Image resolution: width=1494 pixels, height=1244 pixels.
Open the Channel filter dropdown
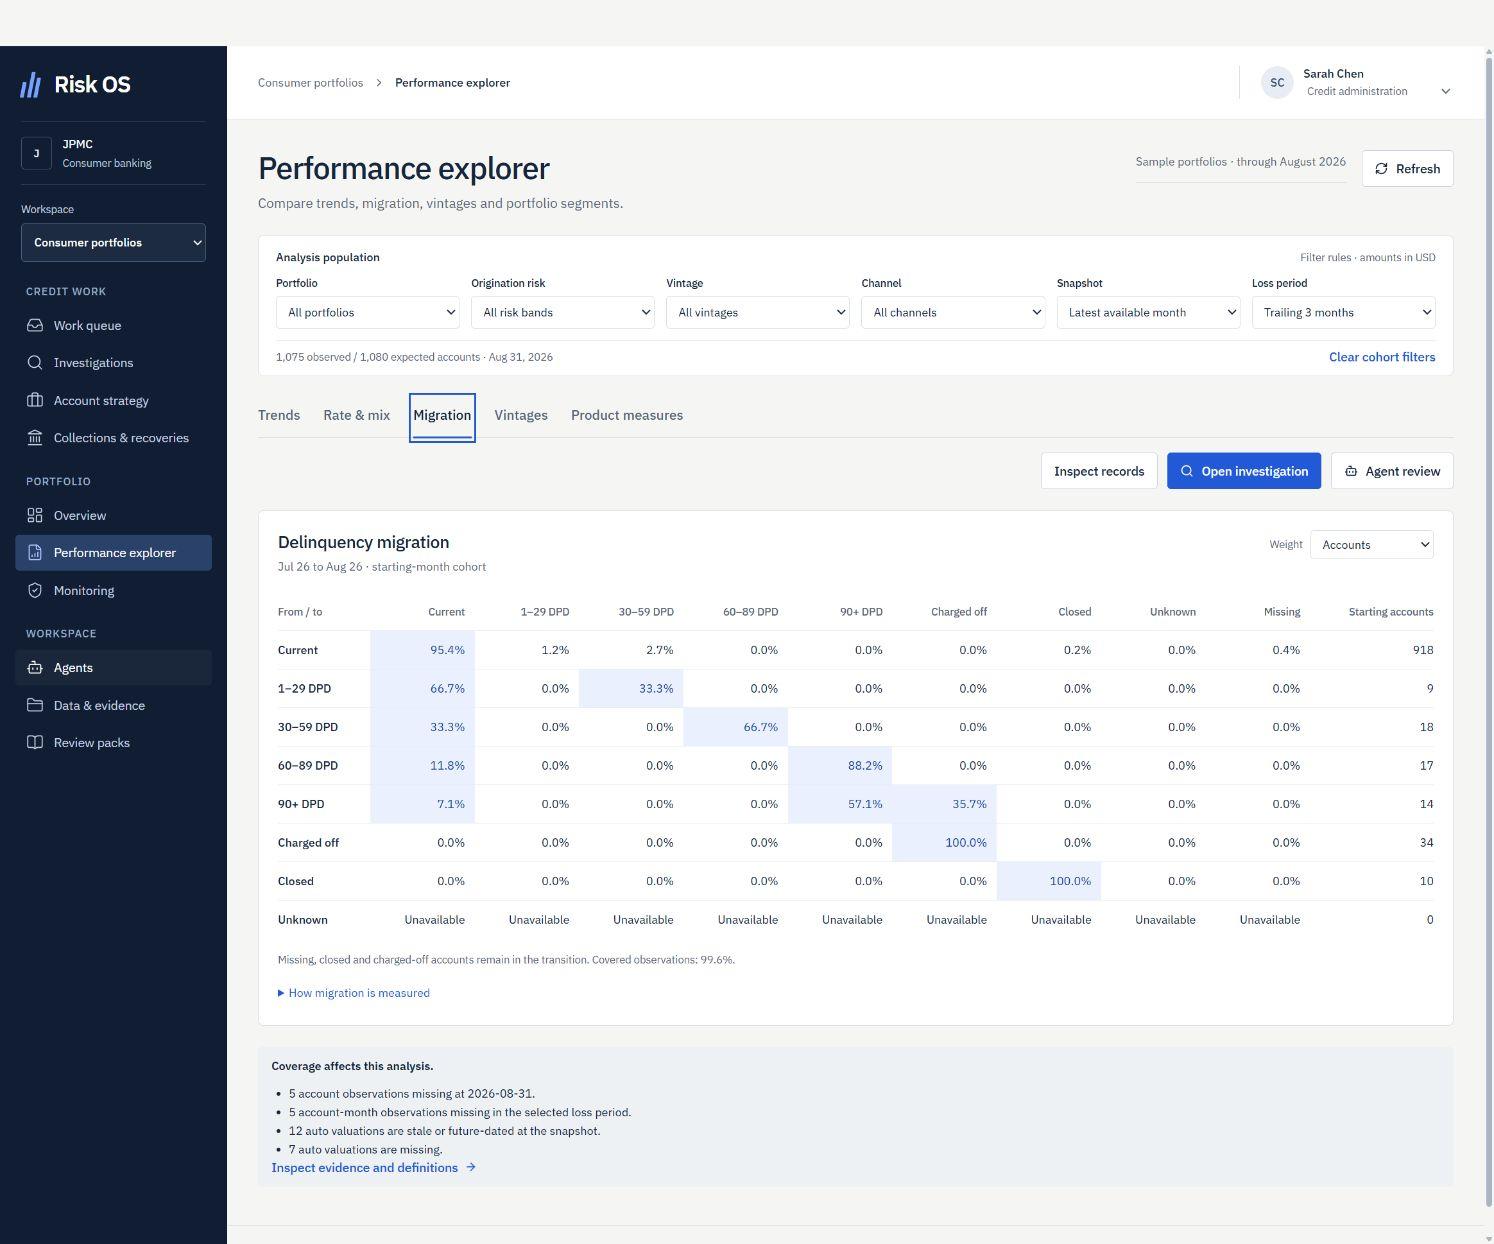[953, 313]
